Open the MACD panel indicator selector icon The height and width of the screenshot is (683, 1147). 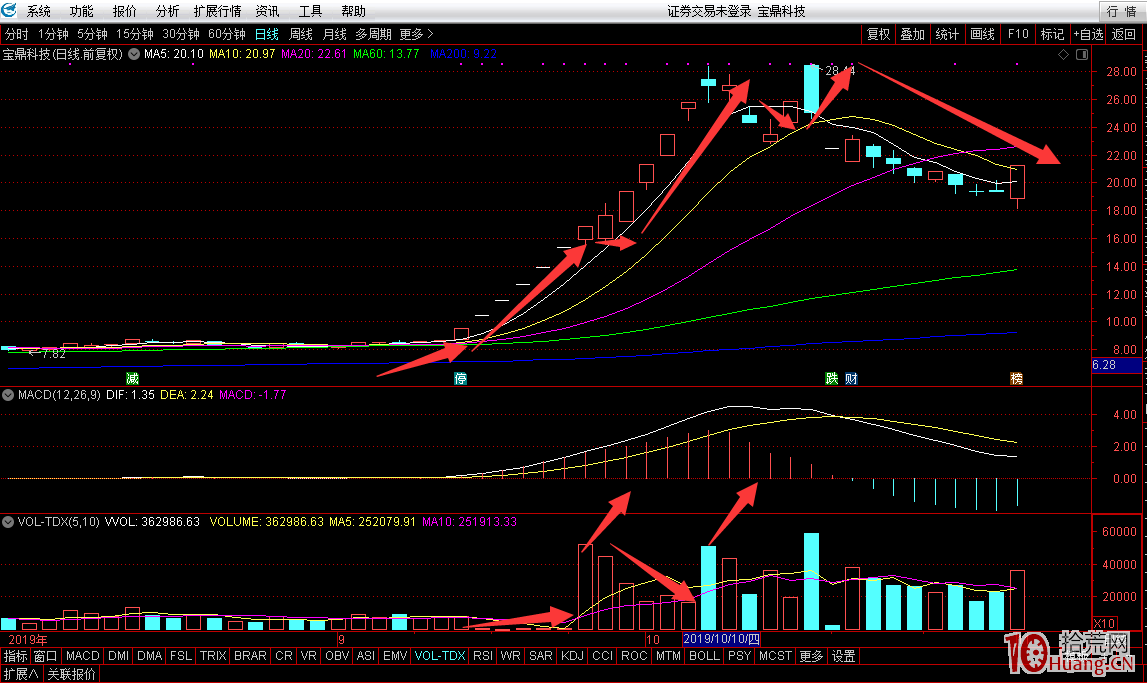[x=8, y=395]
